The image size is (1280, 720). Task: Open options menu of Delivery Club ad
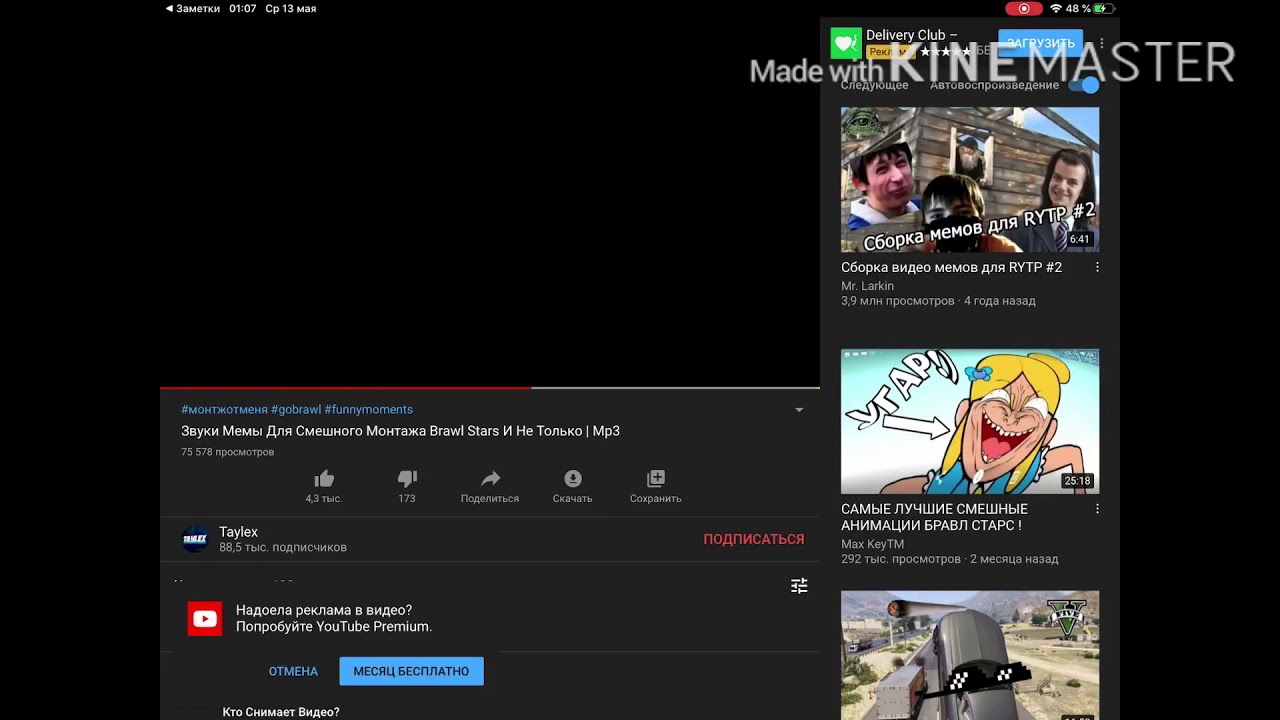tap(1101, 44)
